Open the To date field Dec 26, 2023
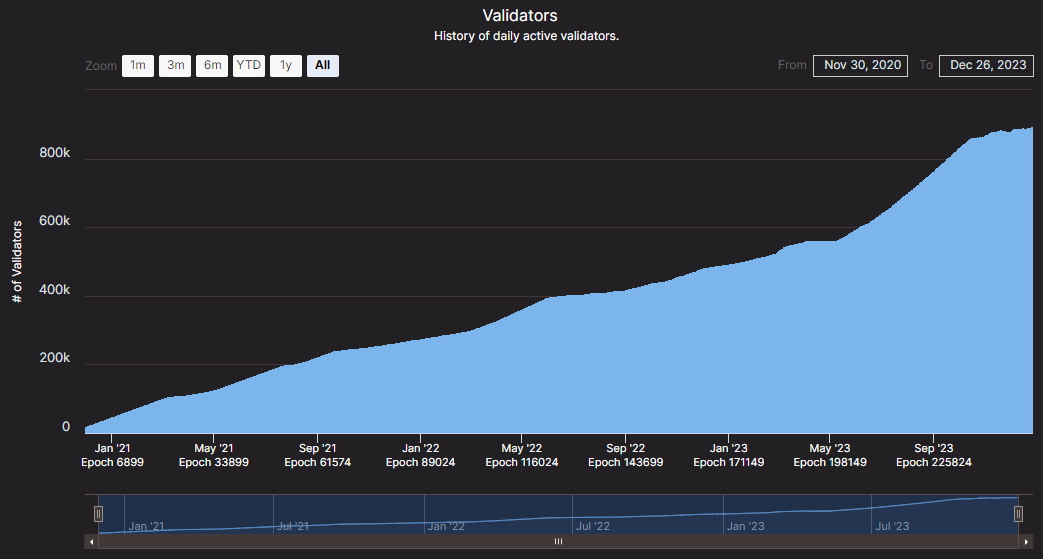 [986, 65]
